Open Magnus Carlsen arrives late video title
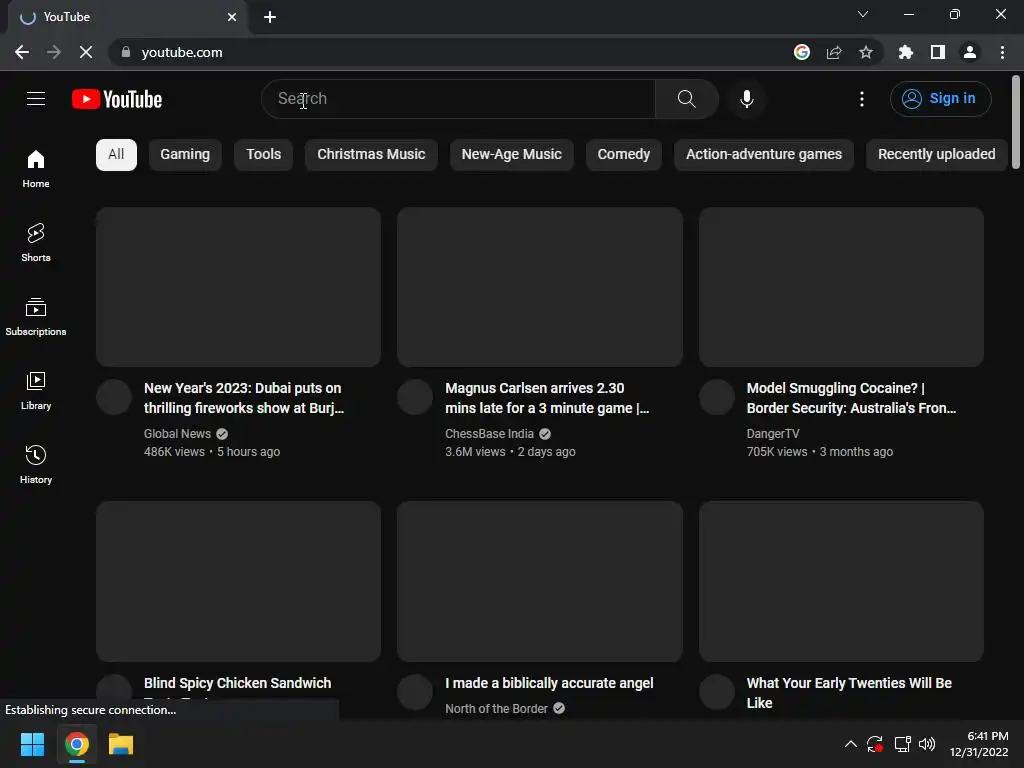 click(547, 398)
